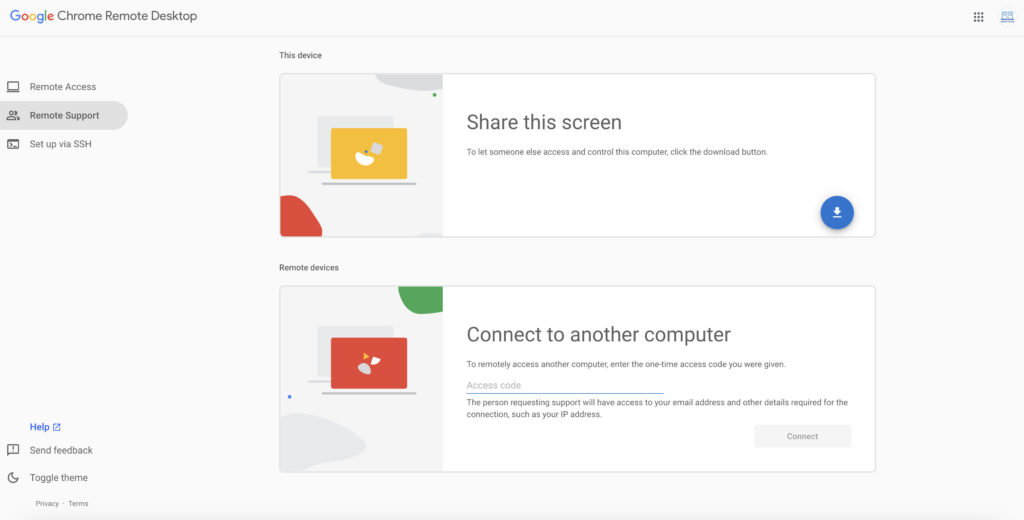
Task: Select Remote Access in sidebar
Action: click(63, 87)
